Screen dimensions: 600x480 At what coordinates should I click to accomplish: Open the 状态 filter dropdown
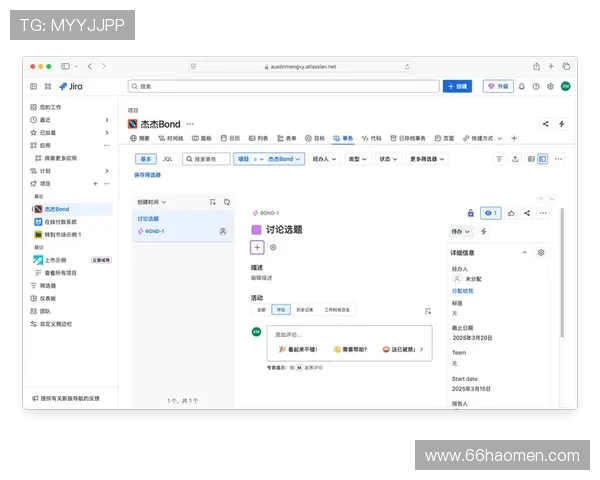pos(388,159)
